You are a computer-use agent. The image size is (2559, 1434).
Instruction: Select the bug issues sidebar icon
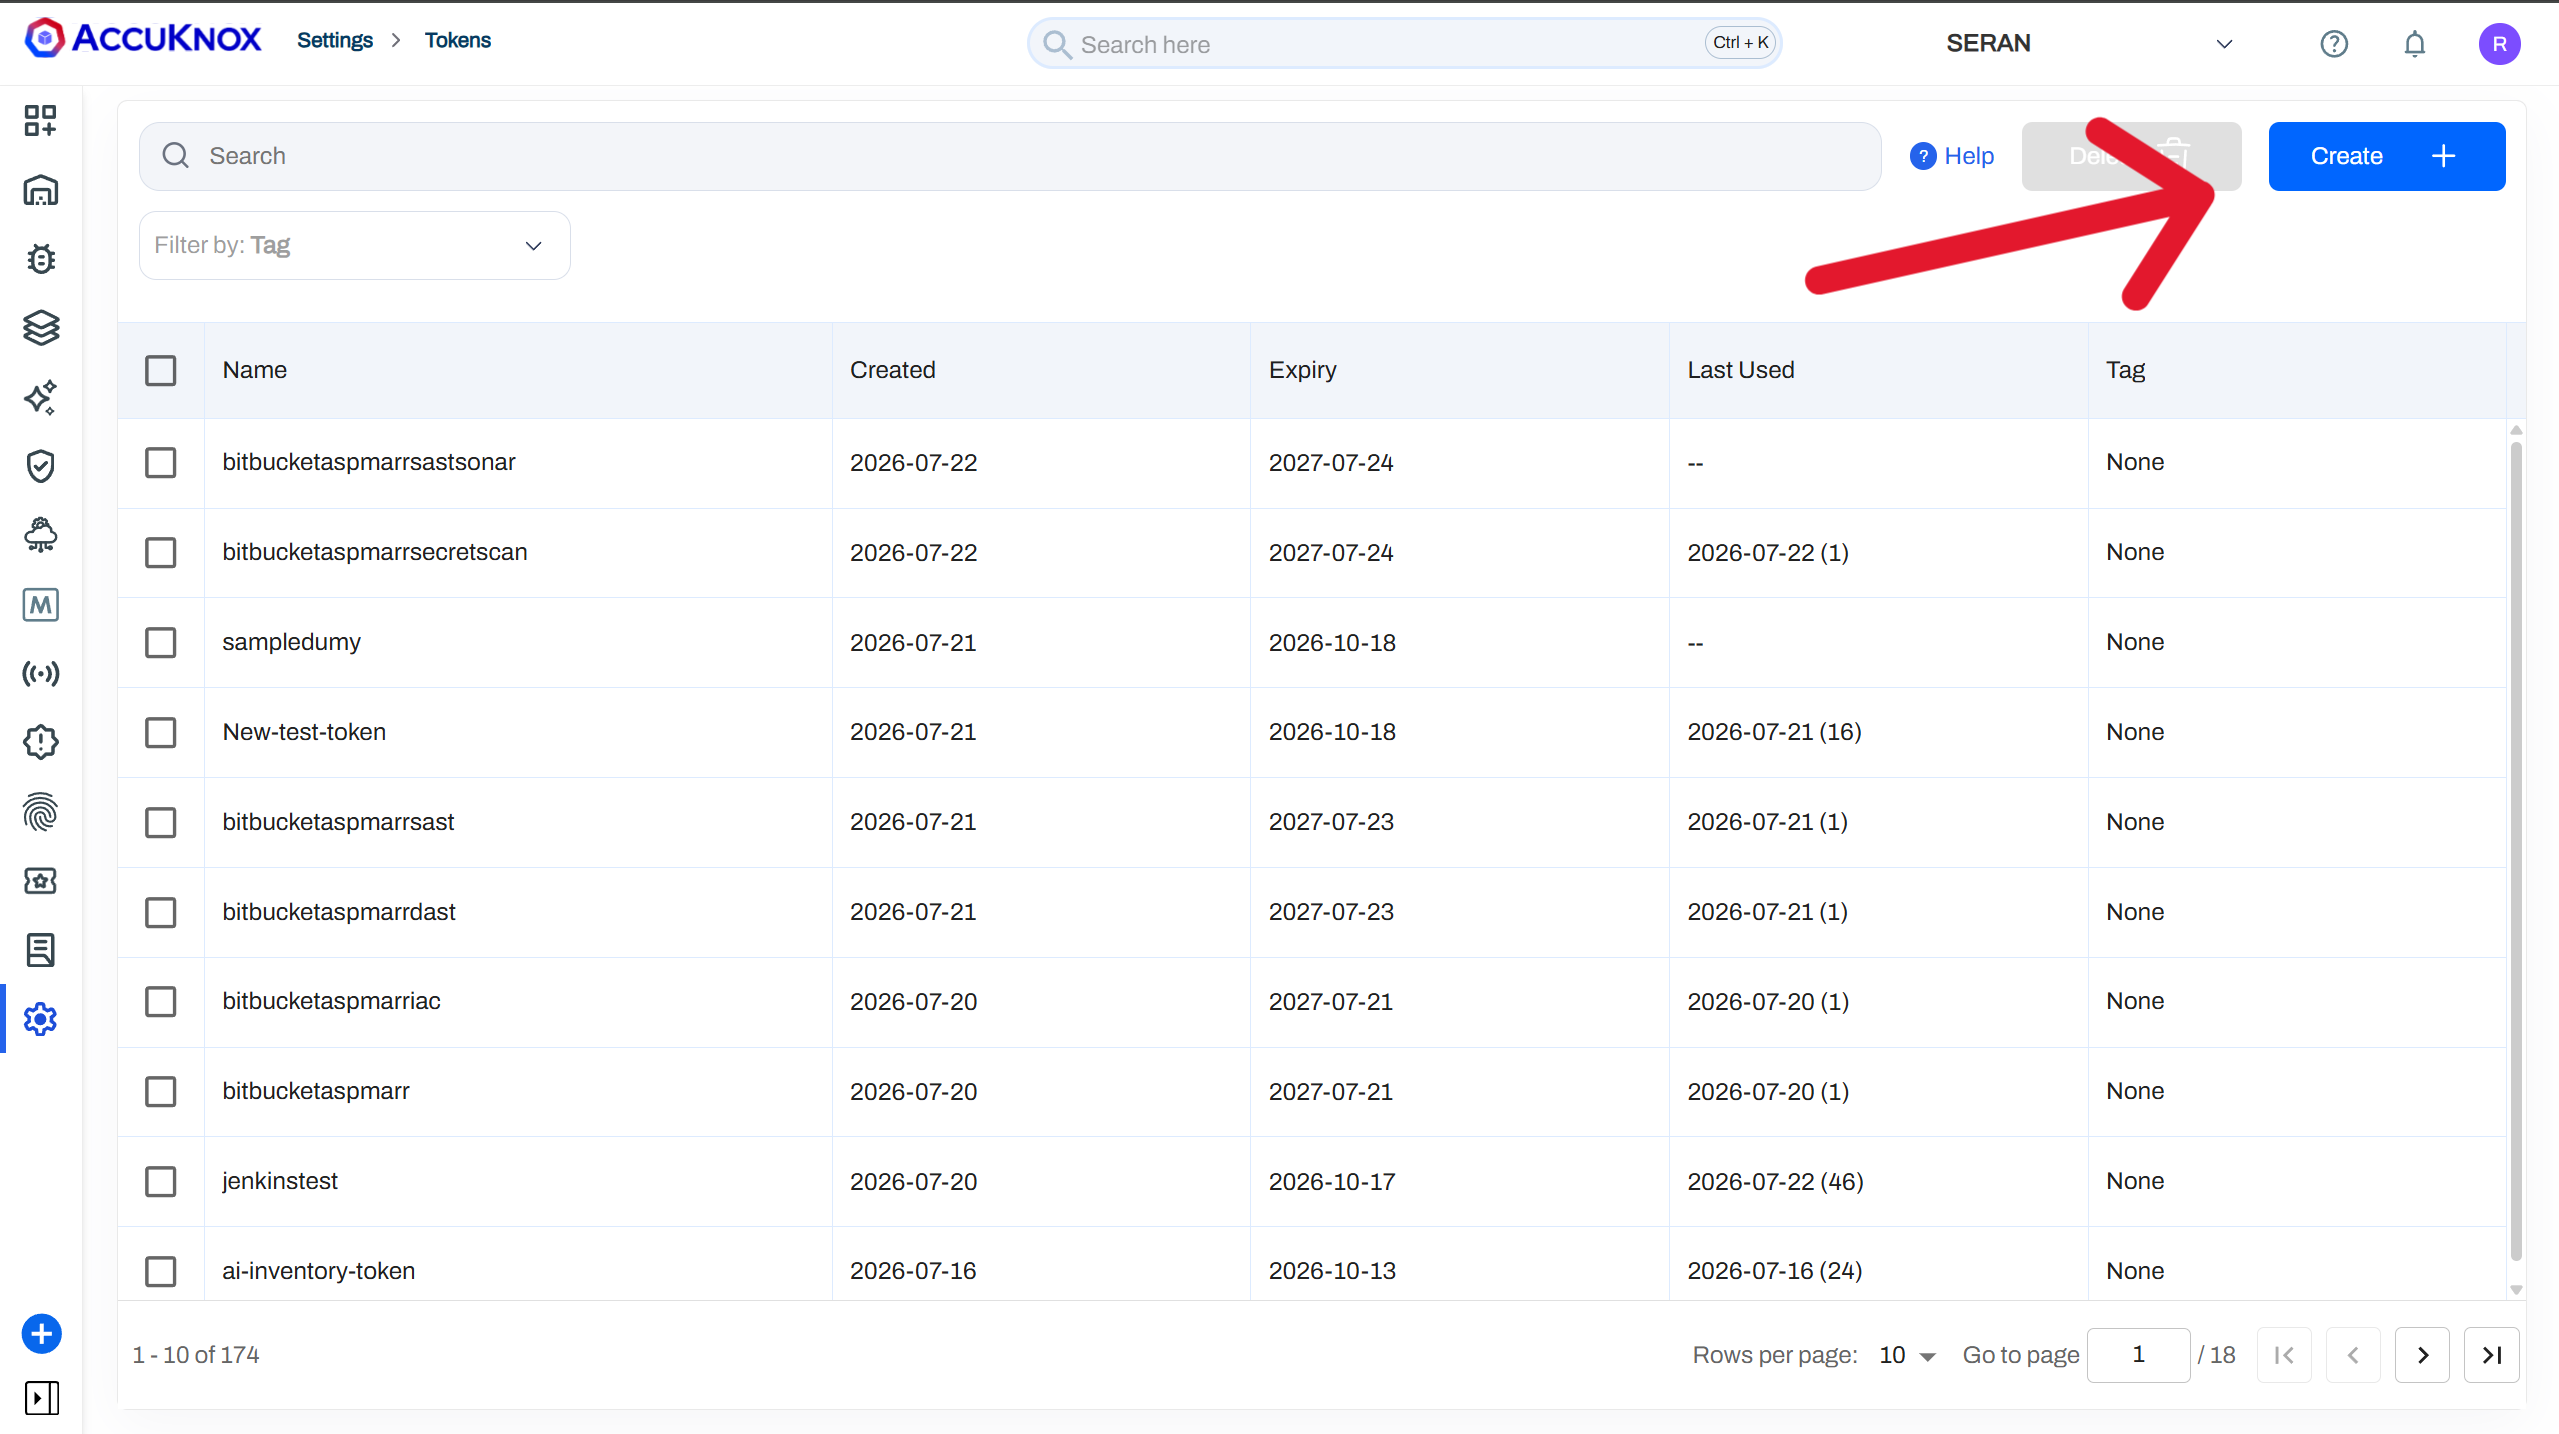click(40, 259)
